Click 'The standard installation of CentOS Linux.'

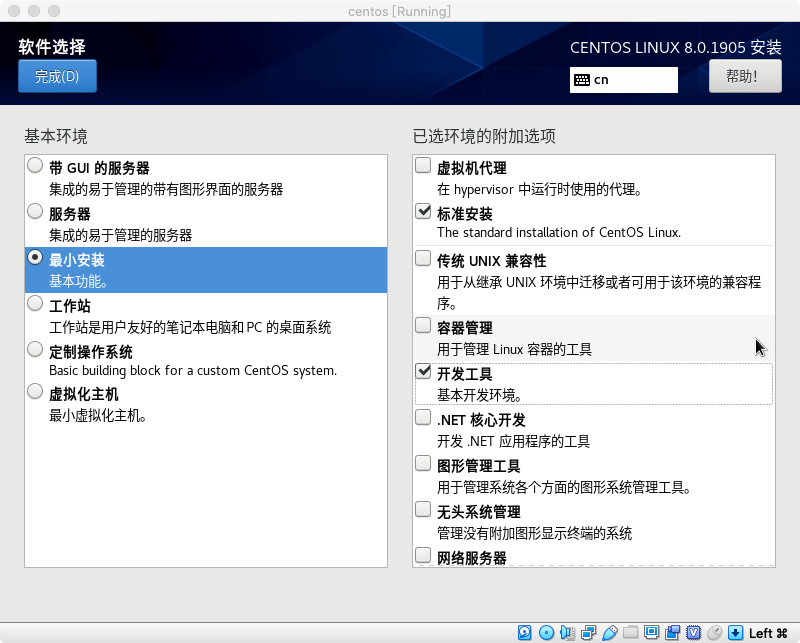(x=559, y=233)
